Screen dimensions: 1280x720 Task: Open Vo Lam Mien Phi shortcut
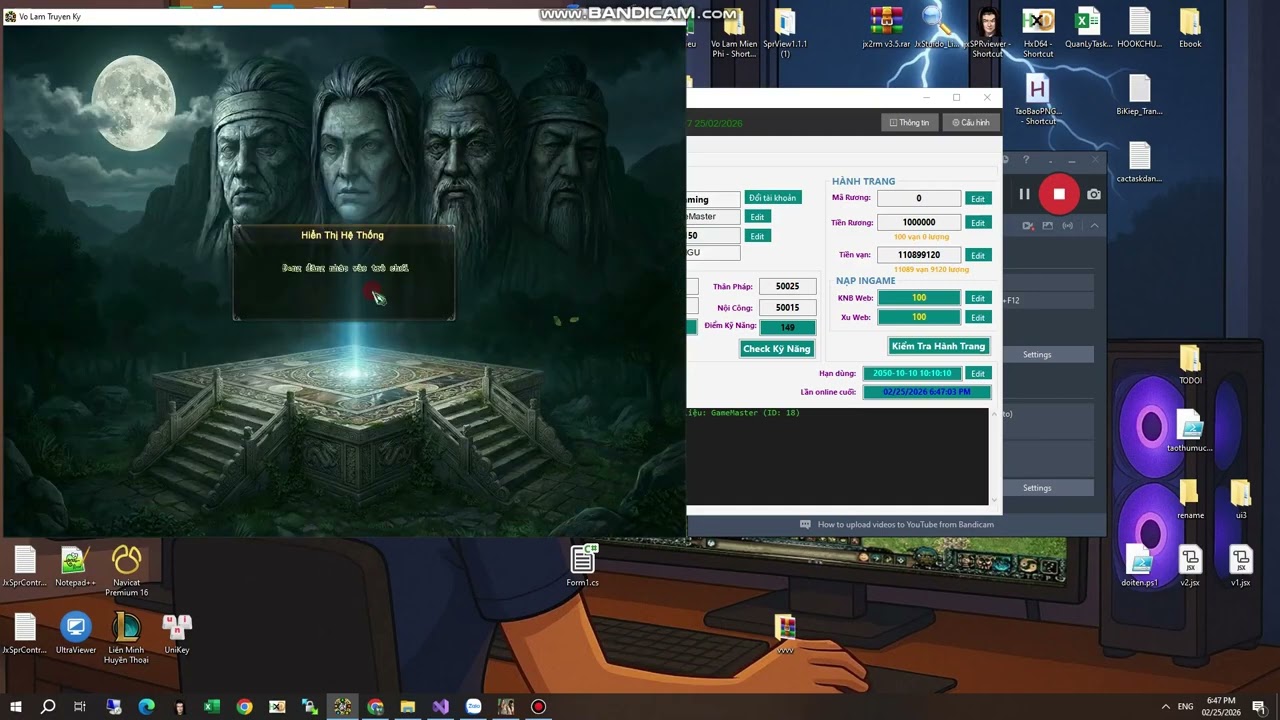[734, 33]
